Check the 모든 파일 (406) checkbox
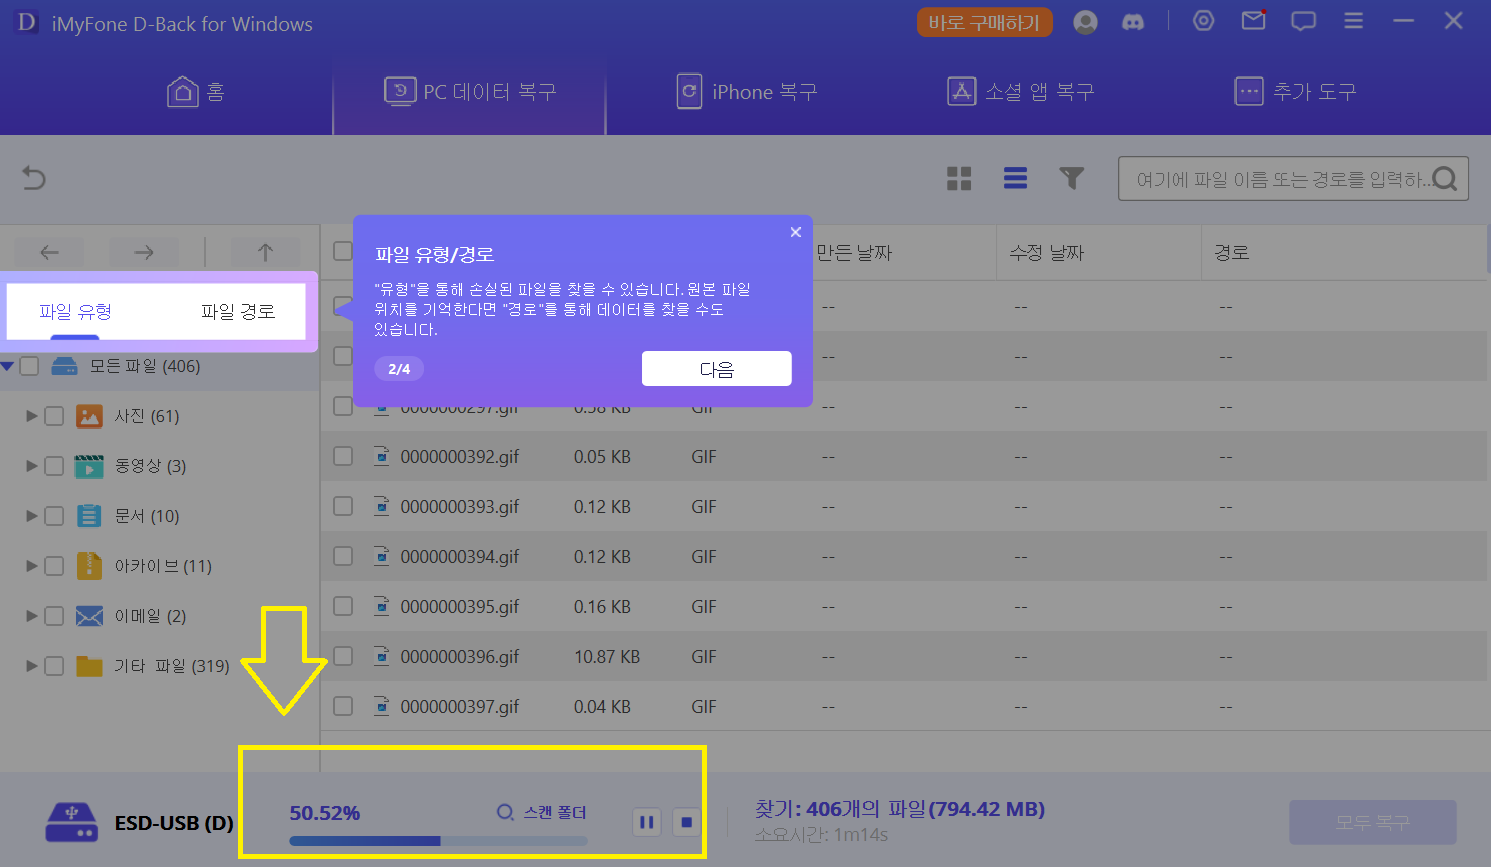Screen dimensions: 1491x867 [x=30, y=366]
